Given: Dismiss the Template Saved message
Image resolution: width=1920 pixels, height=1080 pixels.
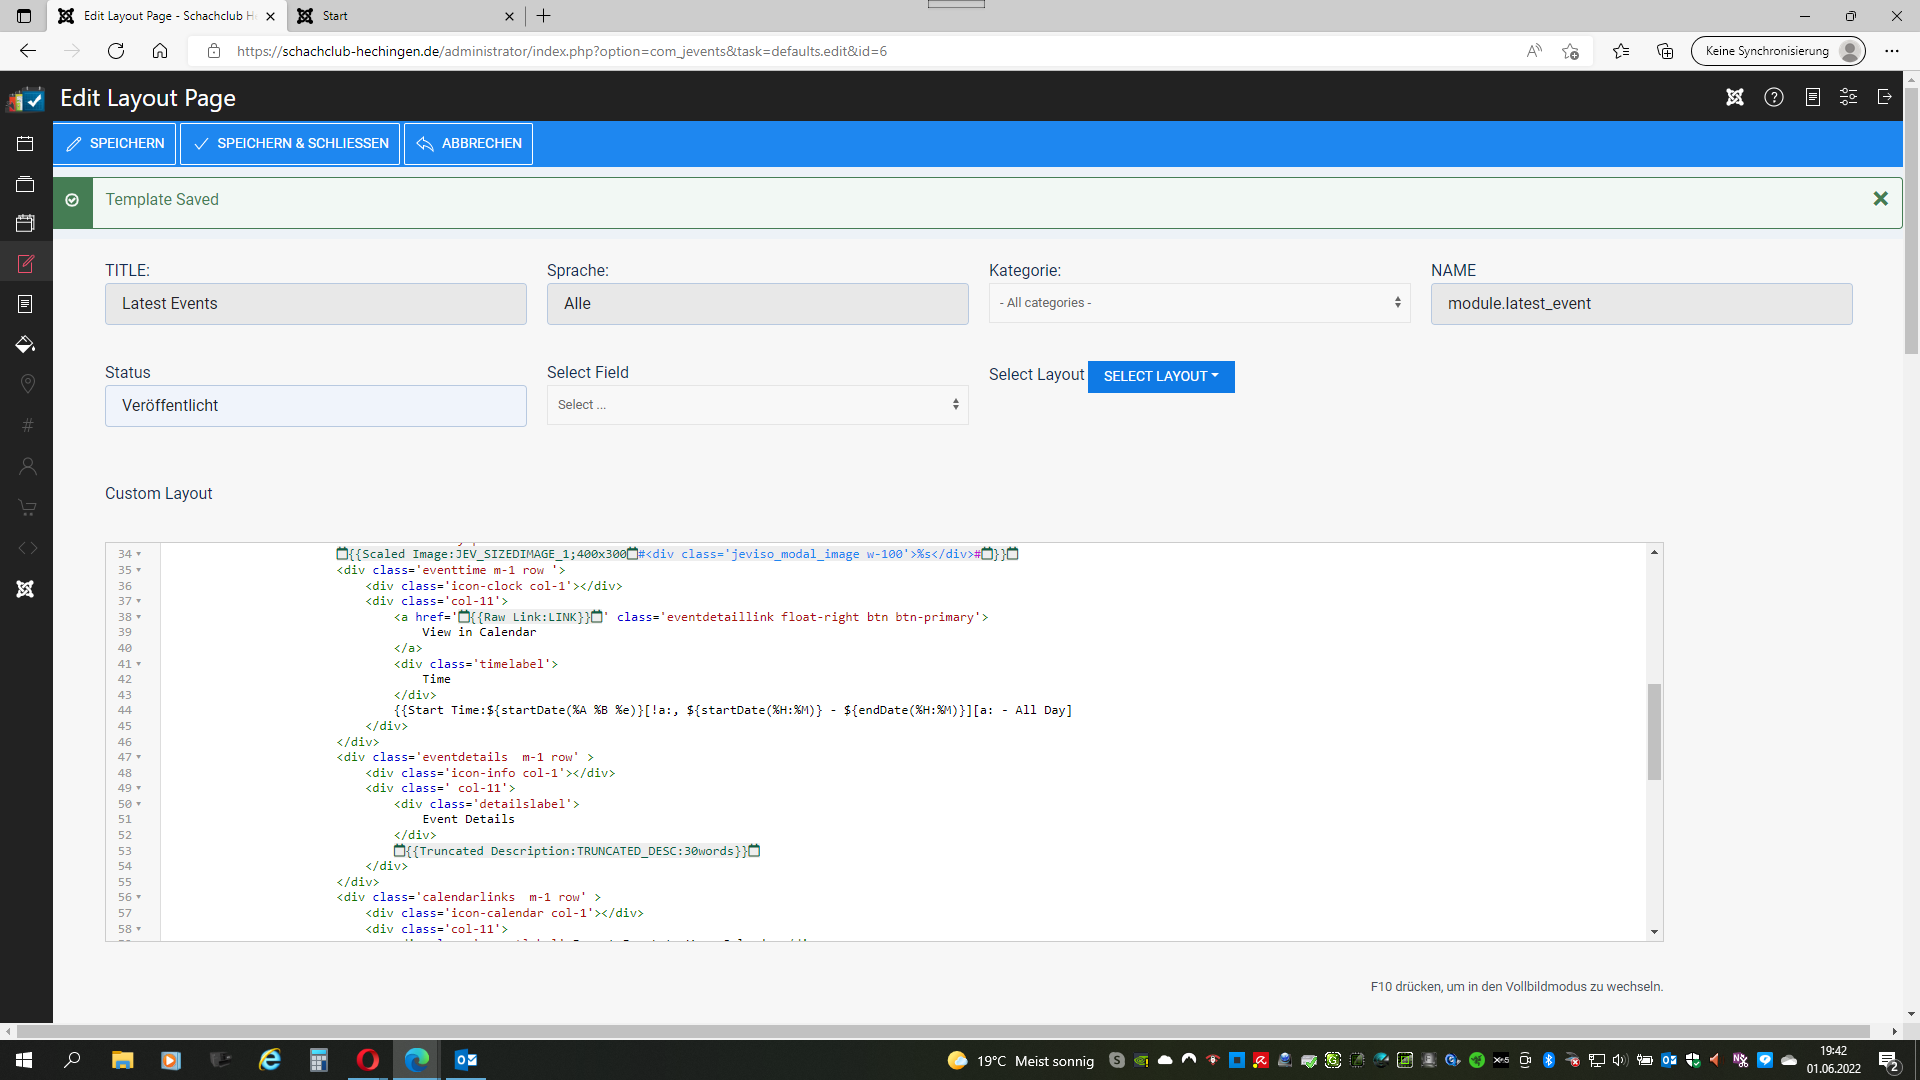Looking at the screenshot, I should coord(1880,199).
